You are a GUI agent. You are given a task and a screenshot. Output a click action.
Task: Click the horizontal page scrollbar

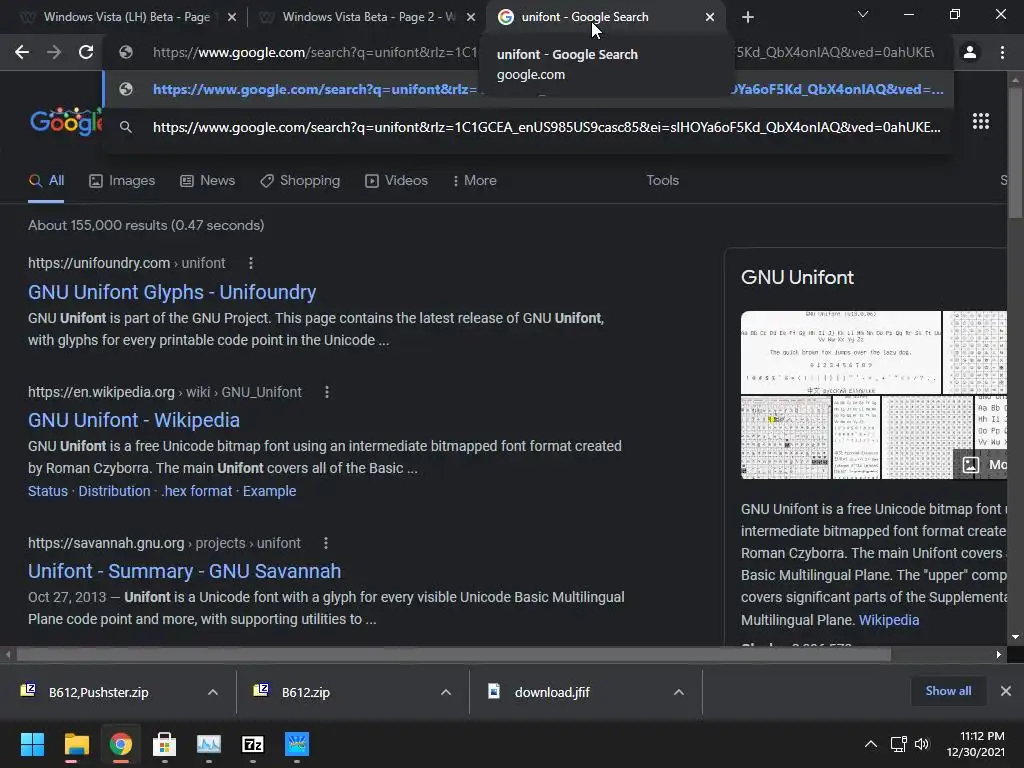(454, 654)
